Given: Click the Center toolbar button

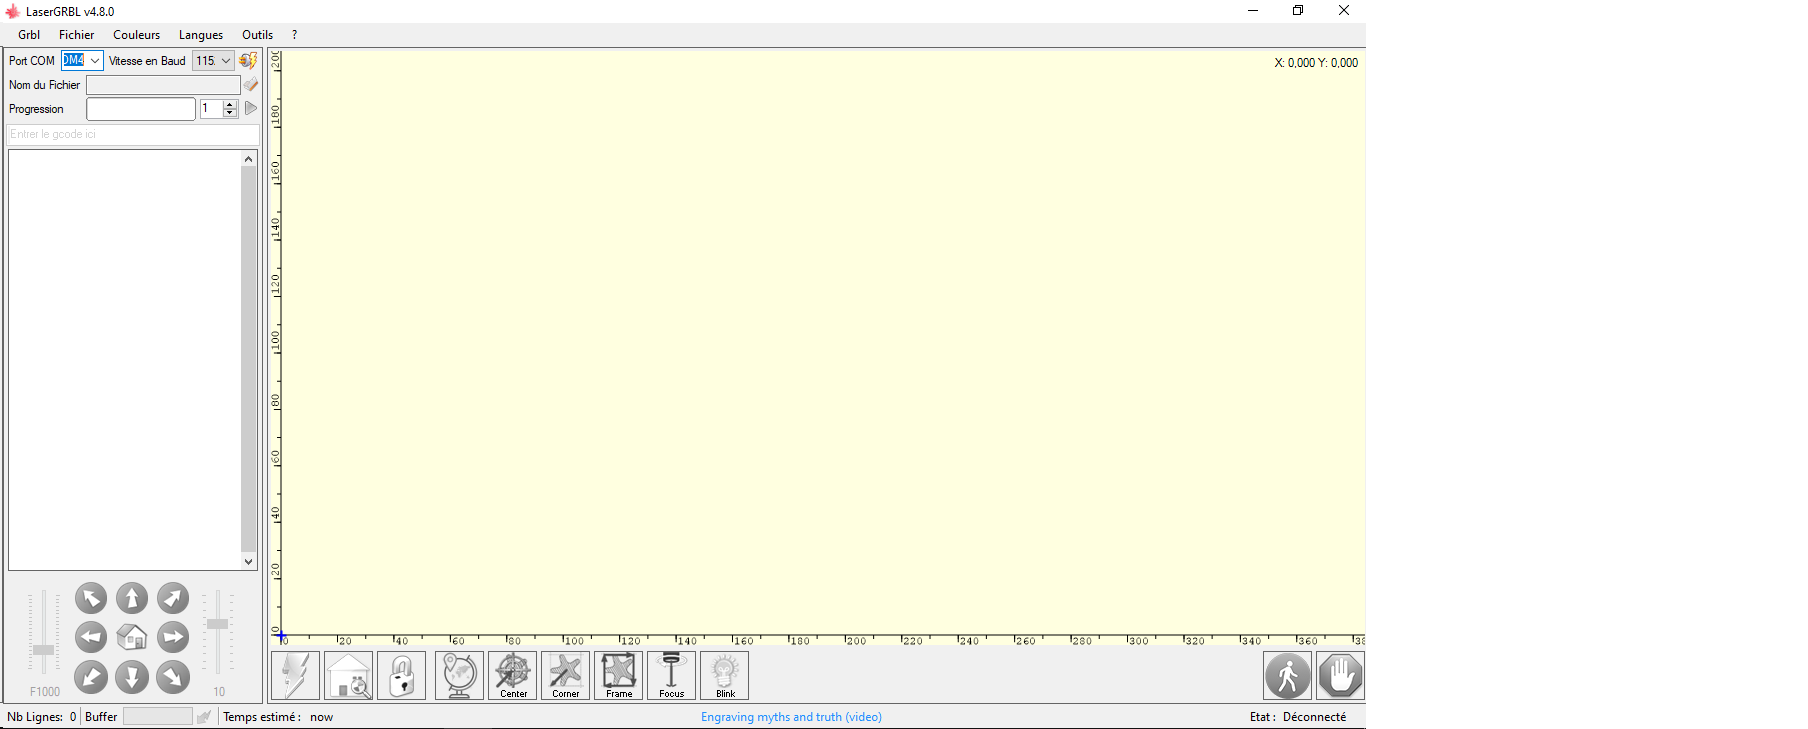Looking at the screenshot, I should point(513,676).
